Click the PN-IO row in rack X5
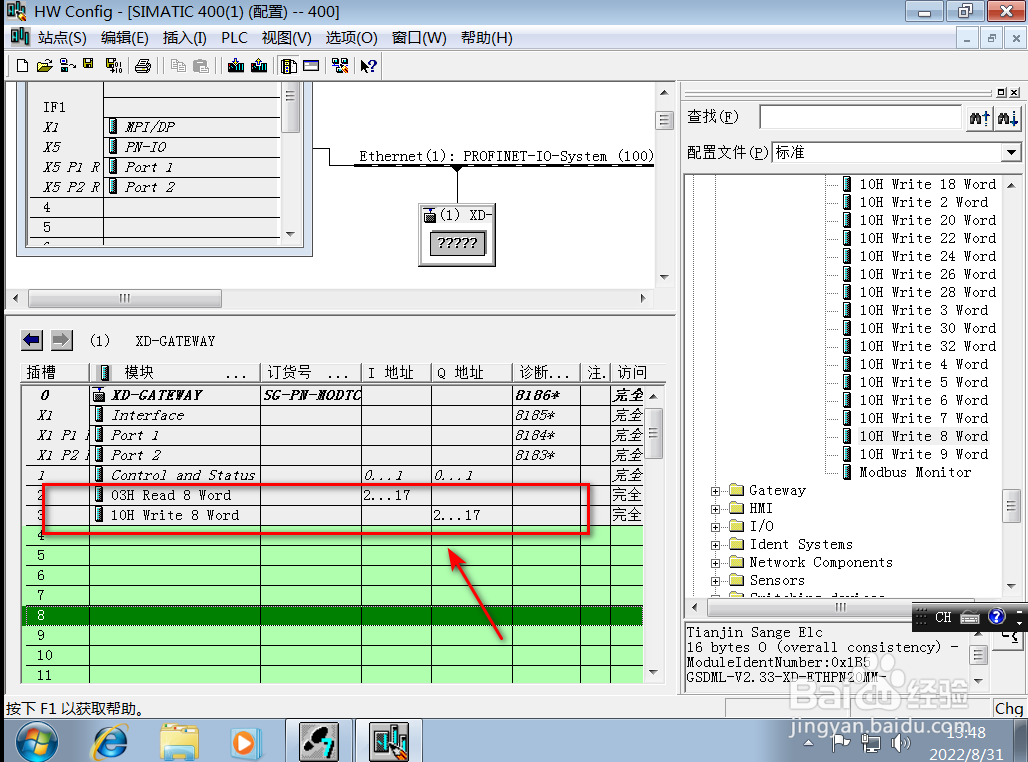 pyautogui.click(x=154, y=147)
